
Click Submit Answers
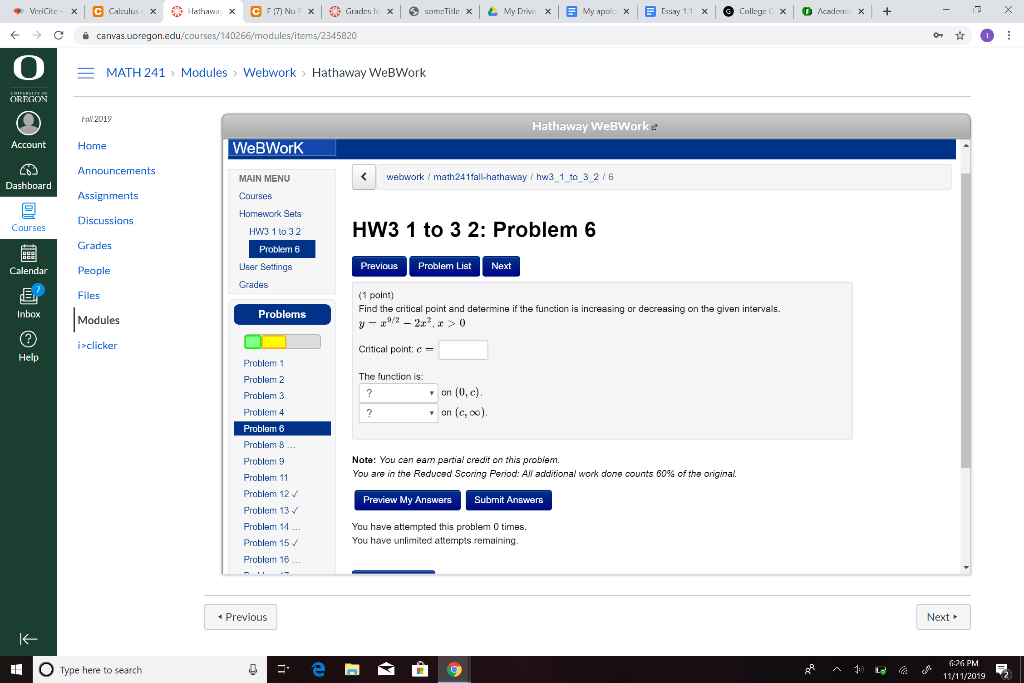pos(508,500)
